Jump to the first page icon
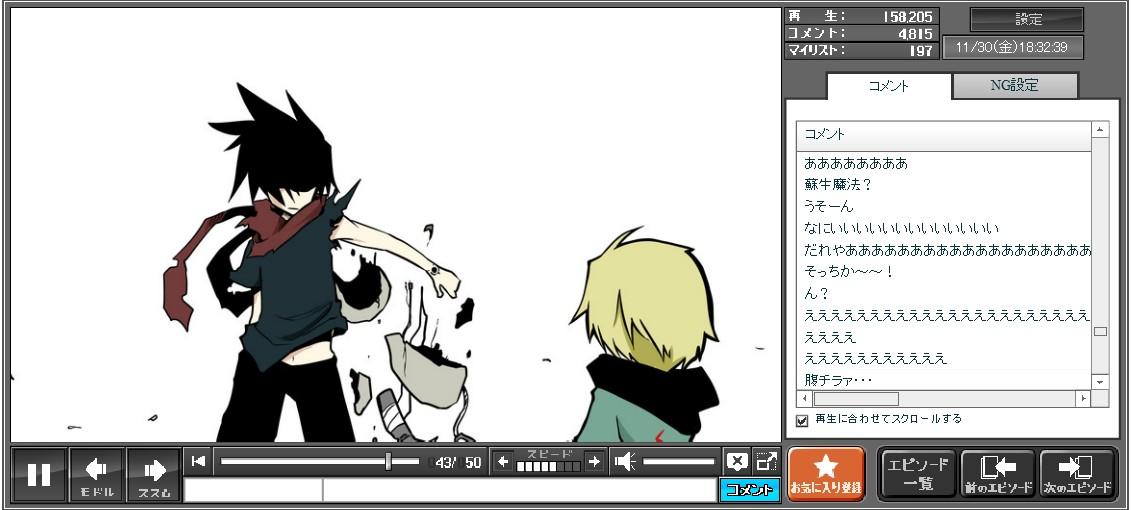This screenshot has width=1131, height=510. (x=199, y=461)
